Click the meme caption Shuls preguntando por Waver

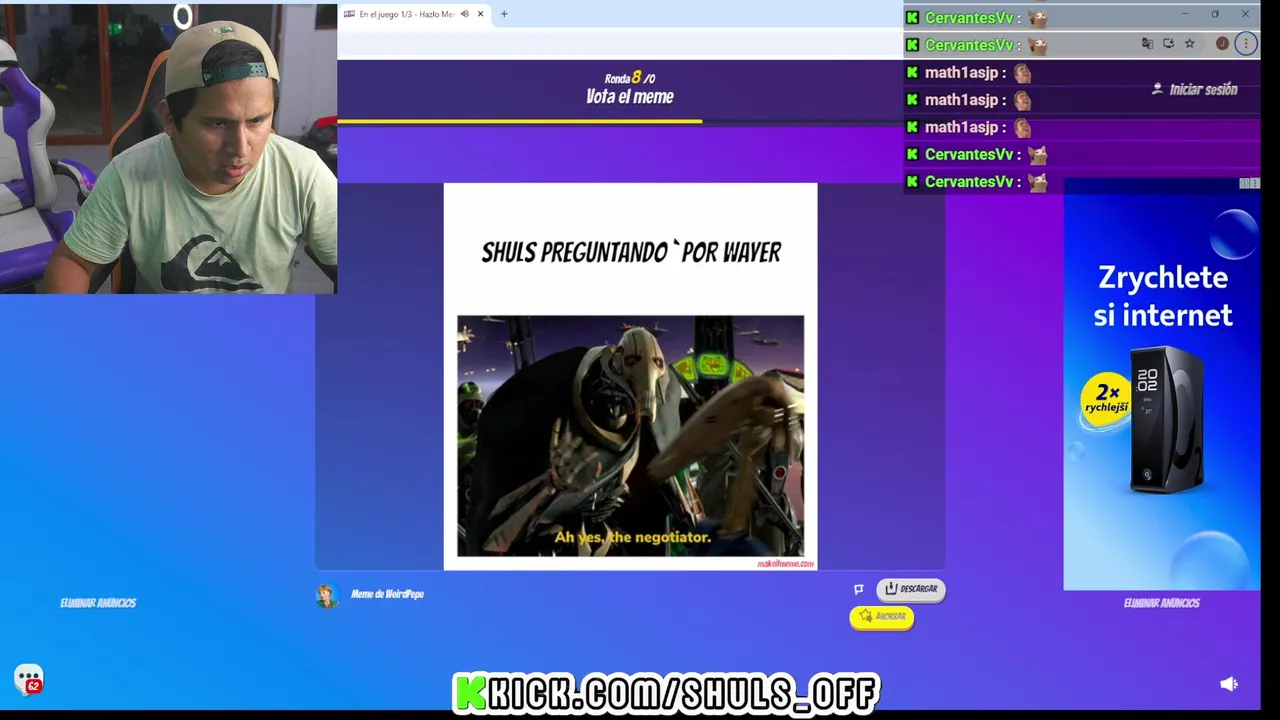point(631,253)
